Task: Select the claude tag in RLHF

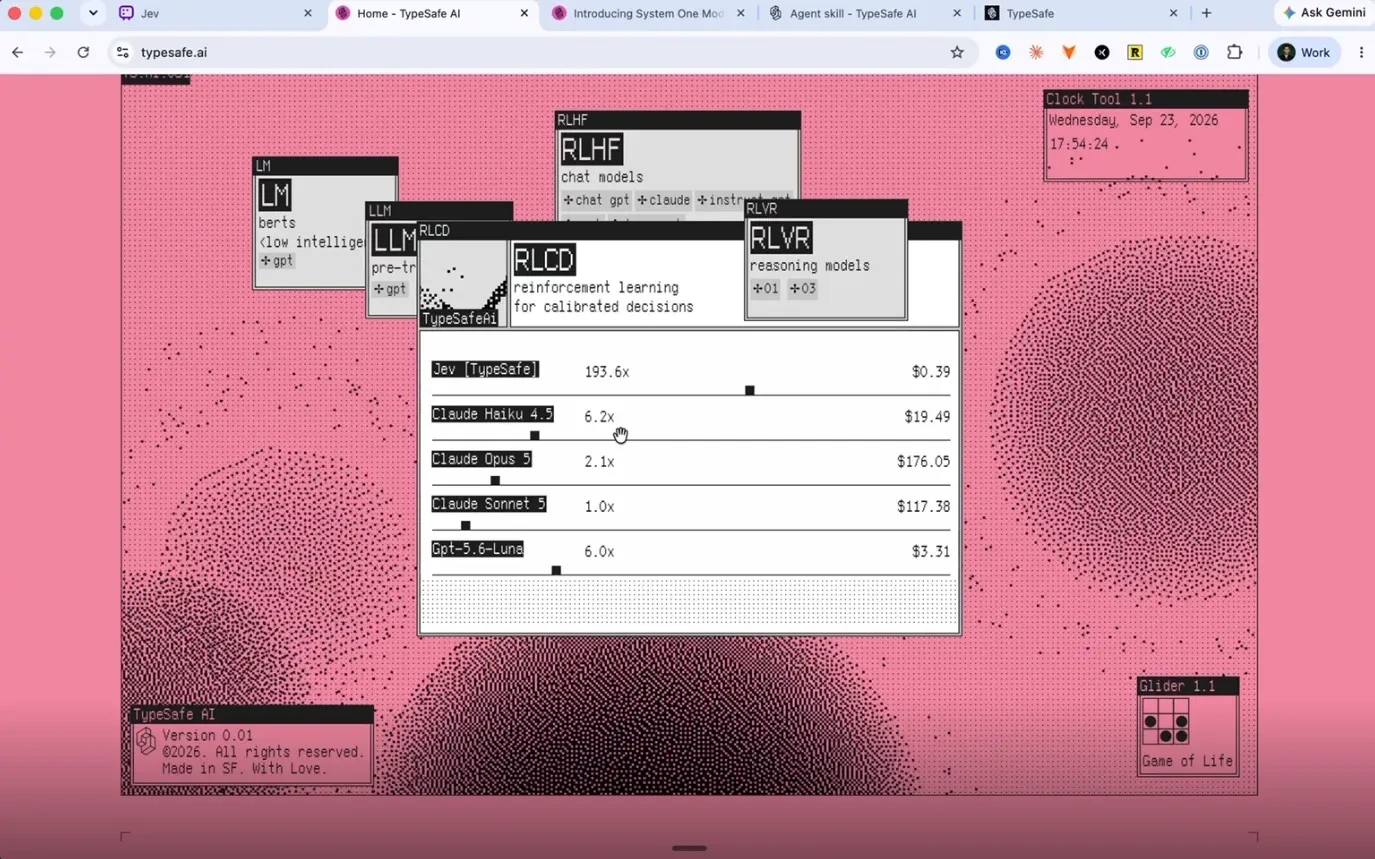Action: 664,200
